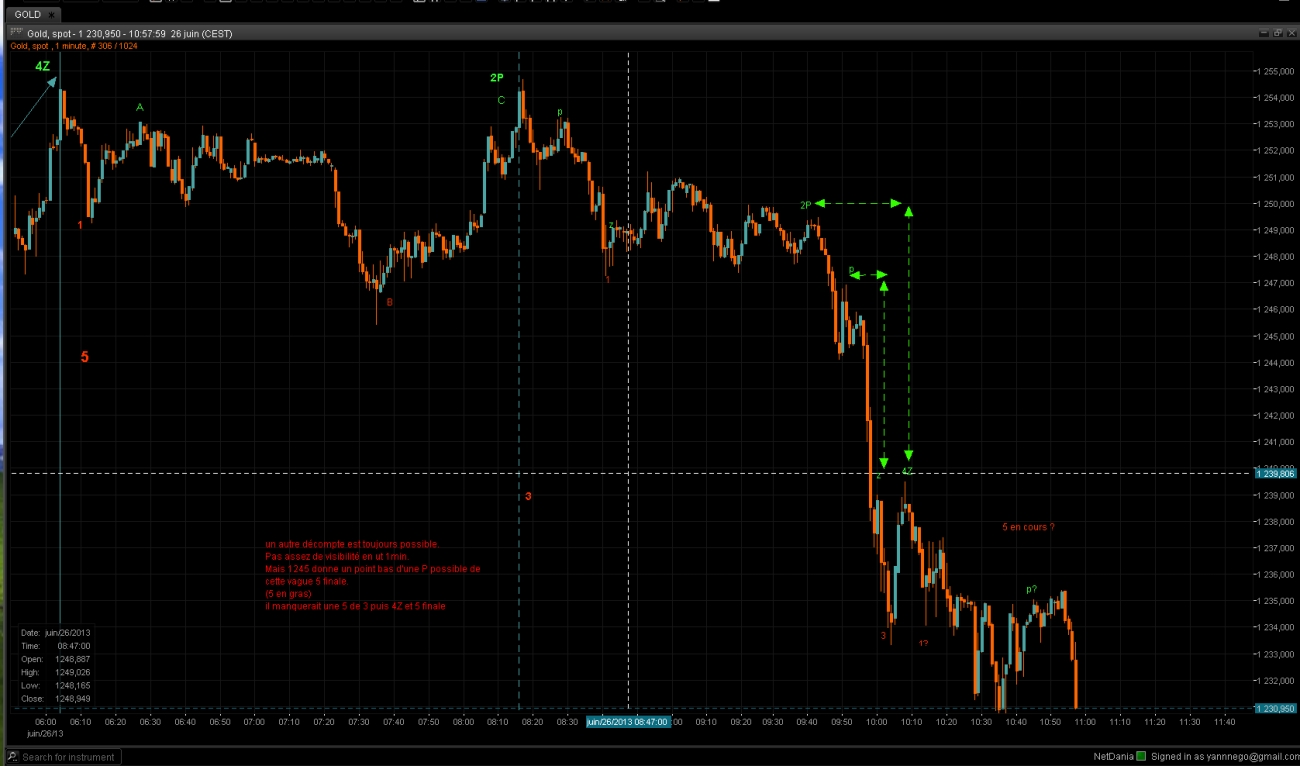Focus the Search for instrument field
This screenshot has height=766, width=1300.
[68, 757]
